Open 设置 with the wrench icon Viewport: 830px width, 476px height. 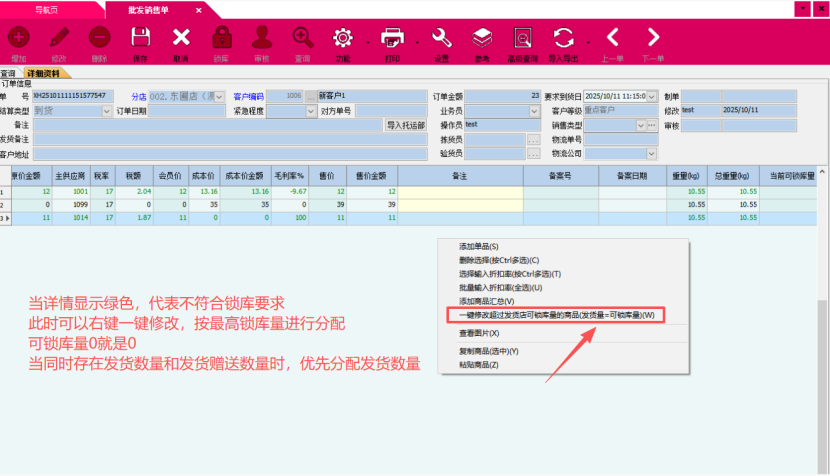(441, 38)
